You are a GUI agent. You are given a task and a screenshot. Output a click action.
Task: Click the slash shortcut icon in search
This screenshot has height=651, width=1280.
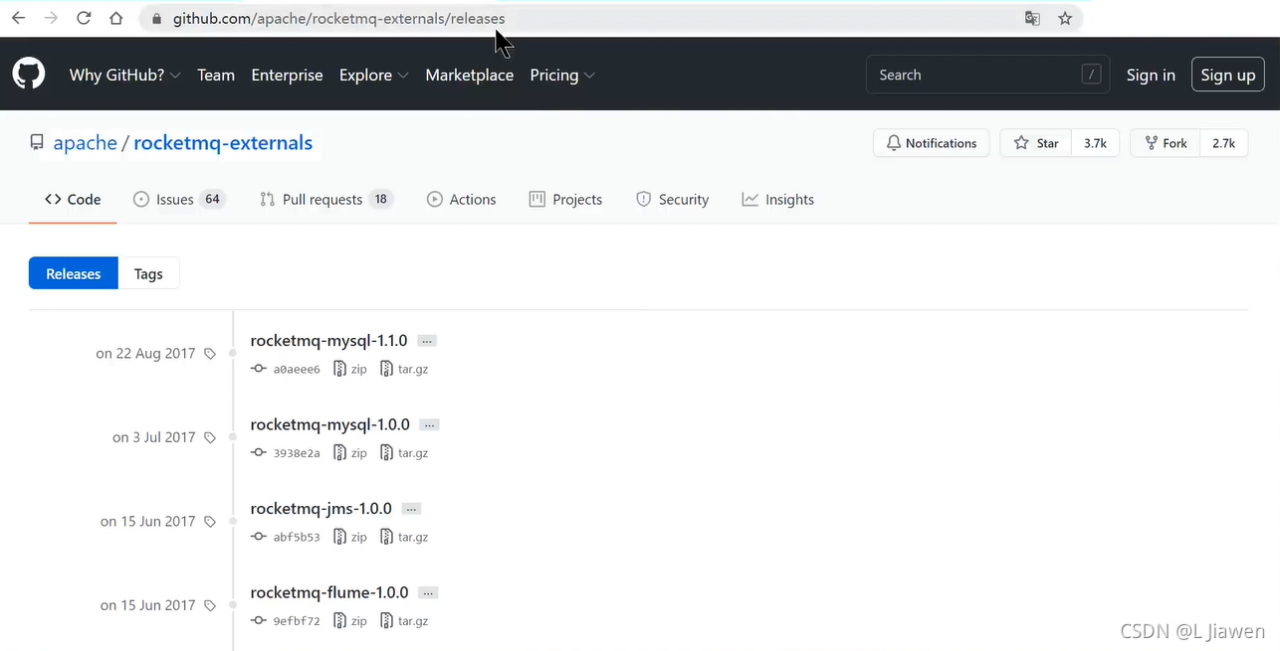pyautogui.click(x=1091, y=74)
